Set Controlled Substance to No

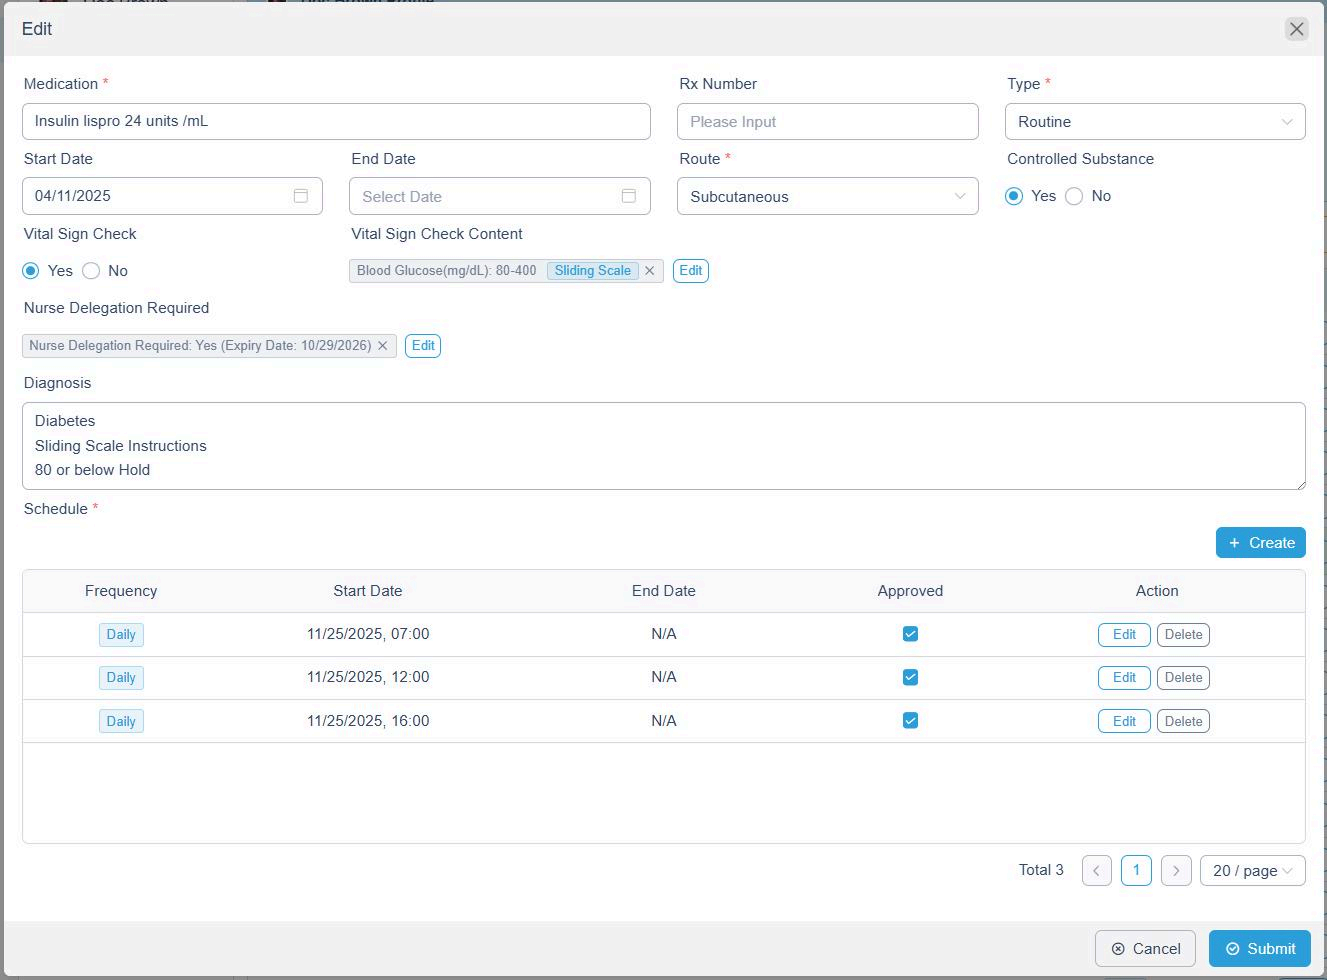[1075, 196]
